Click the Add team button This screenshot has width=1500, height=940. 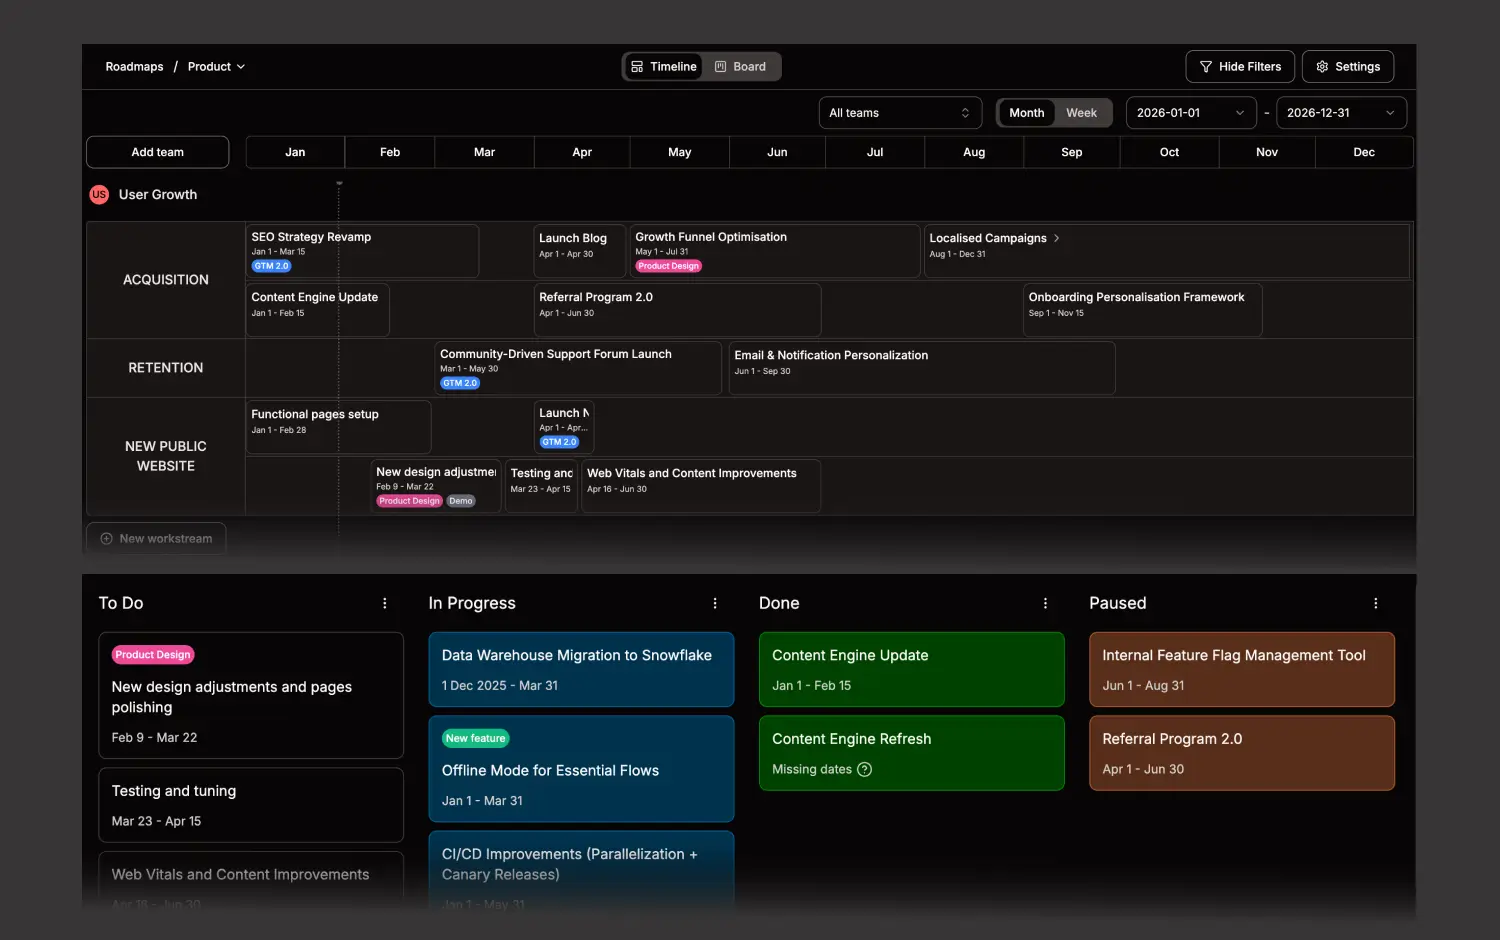157,151
